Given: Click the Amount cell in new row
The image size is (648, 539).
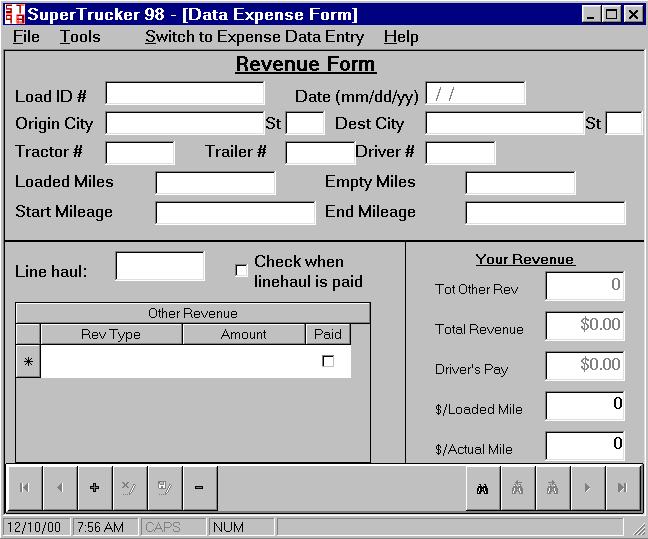Looking at the screenshot, I should (x=244, y=362).
